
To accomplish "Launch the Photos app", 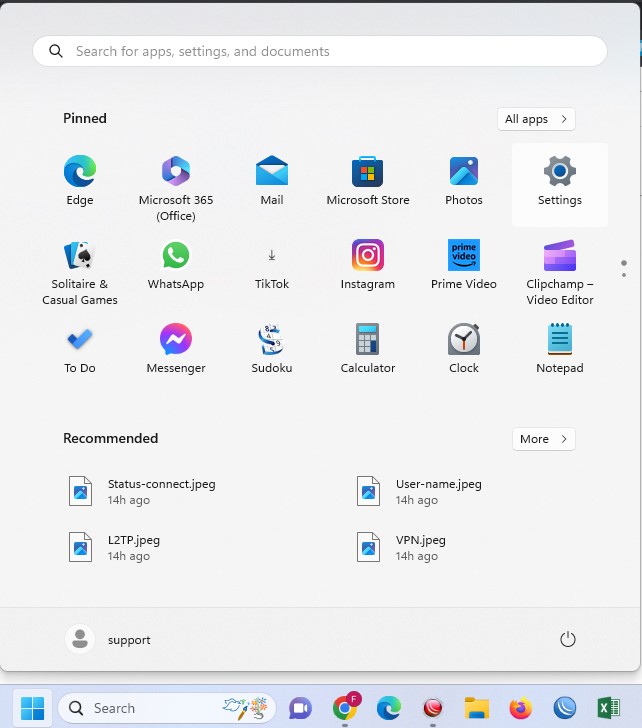I will click(x=464, y=182).
